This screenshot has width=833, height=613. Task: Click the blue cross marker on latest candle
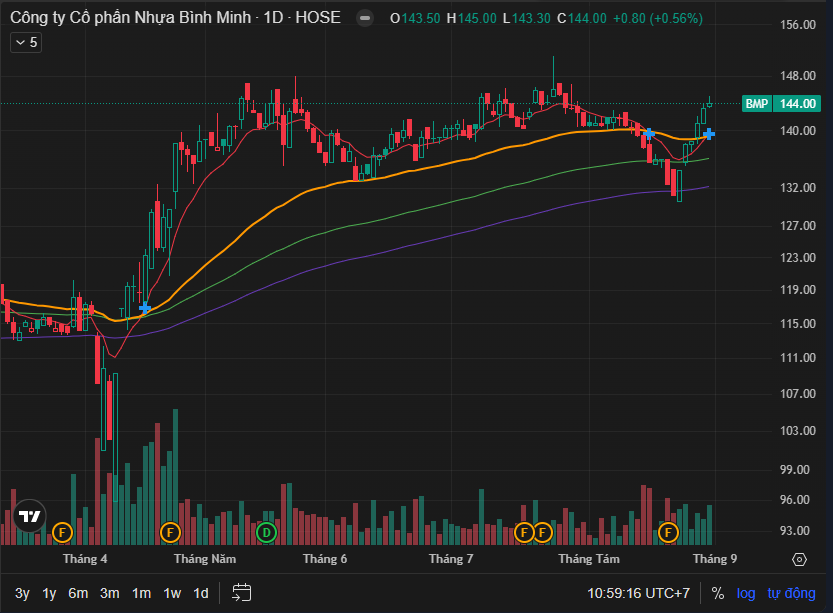[x=709, y=134]
